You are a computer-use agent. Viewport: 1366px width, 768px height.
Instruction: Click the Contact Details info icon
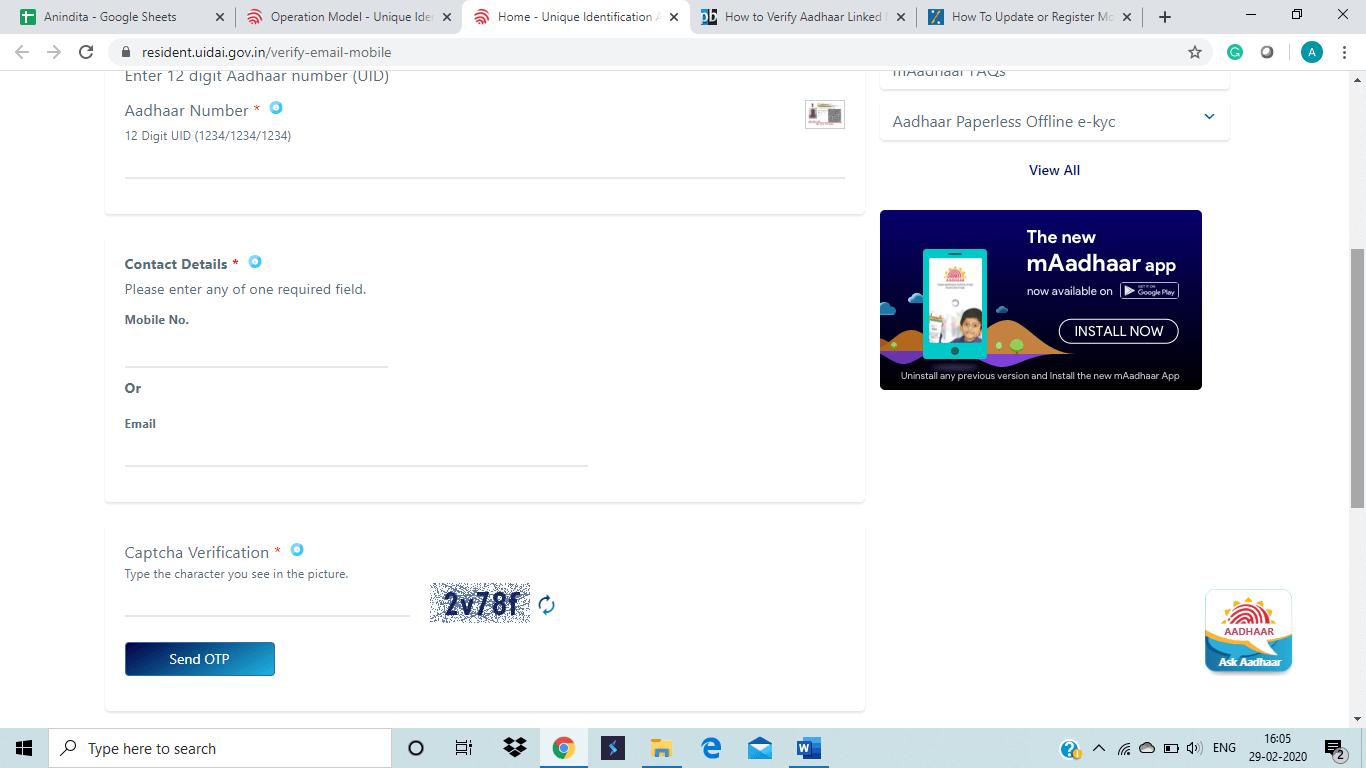[255, 262]
